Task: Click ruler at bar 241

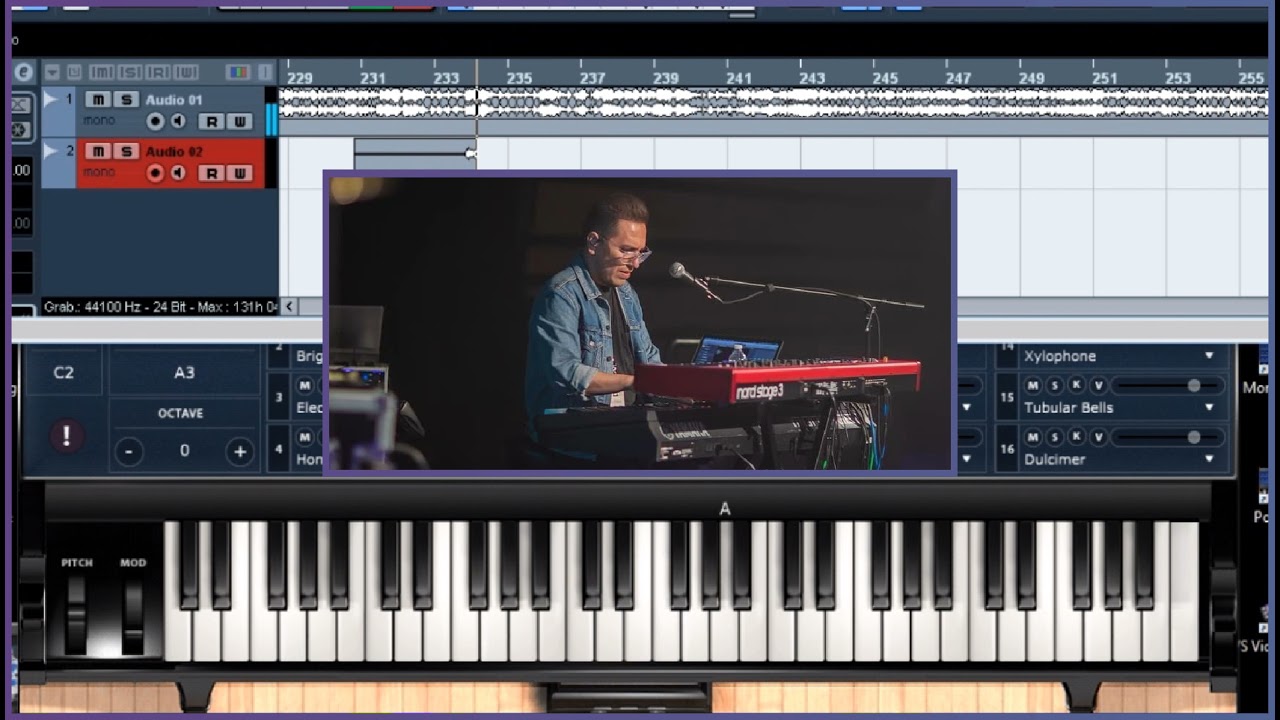Action: [x=739, y=78]
